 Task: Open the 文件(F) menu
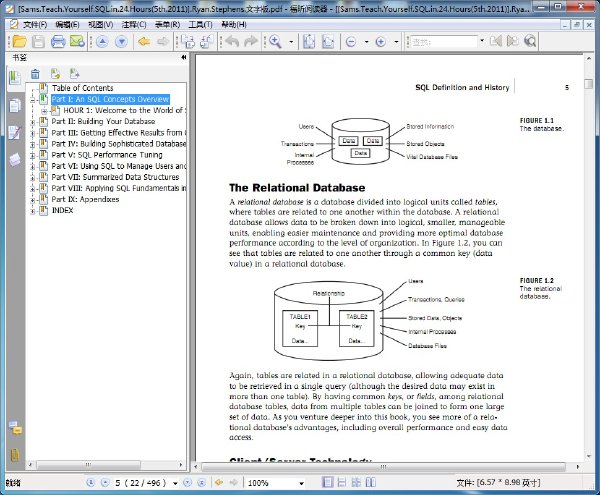pos(35,24)
